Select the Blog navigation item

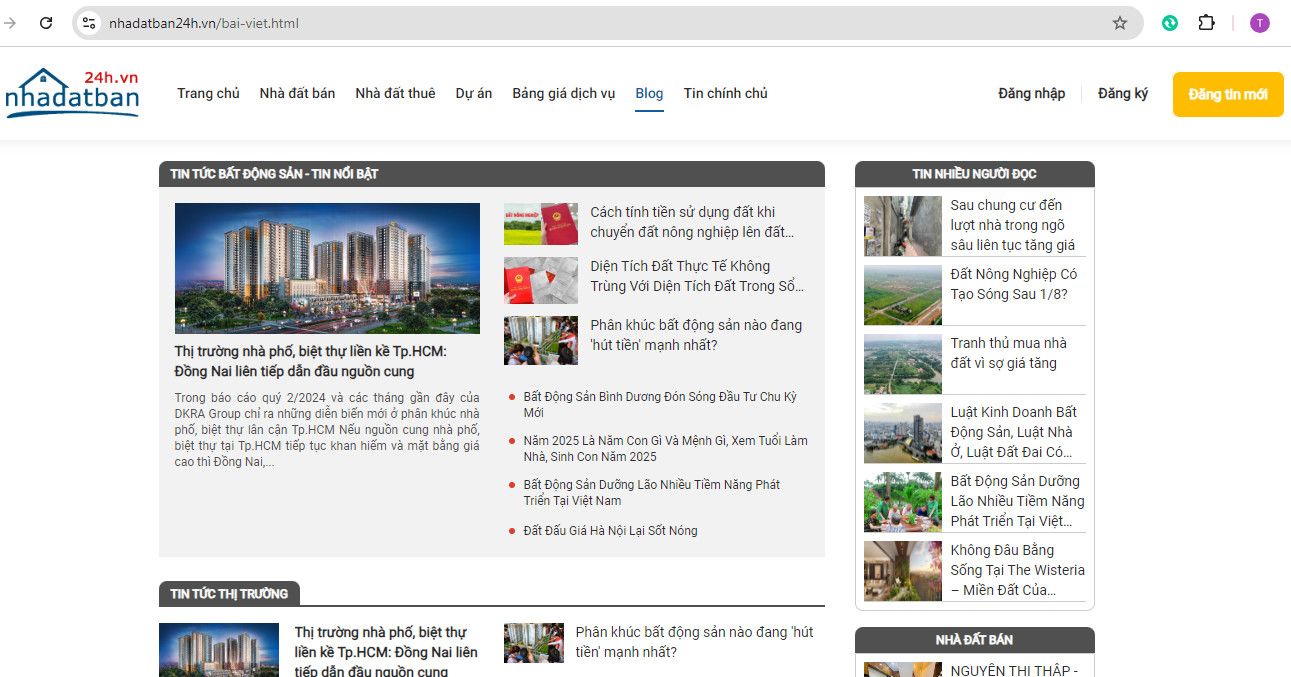click(x=649, y=93)
